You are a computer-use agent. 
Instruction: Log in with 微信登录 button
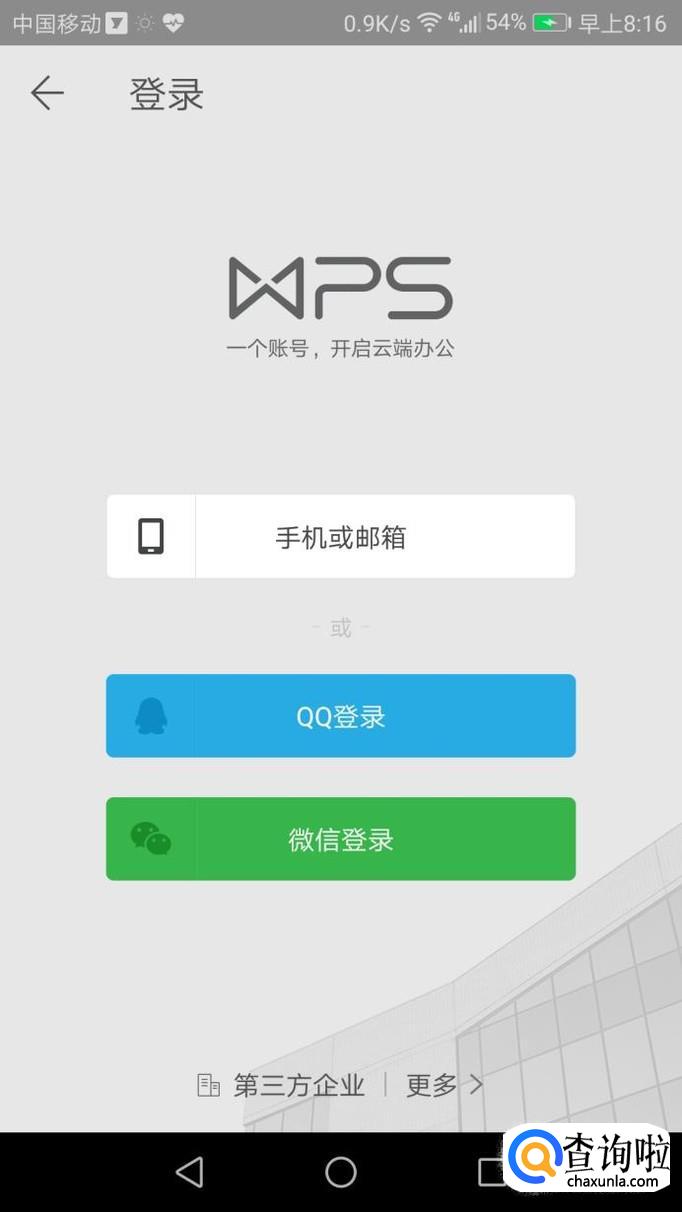pos(341,839)
